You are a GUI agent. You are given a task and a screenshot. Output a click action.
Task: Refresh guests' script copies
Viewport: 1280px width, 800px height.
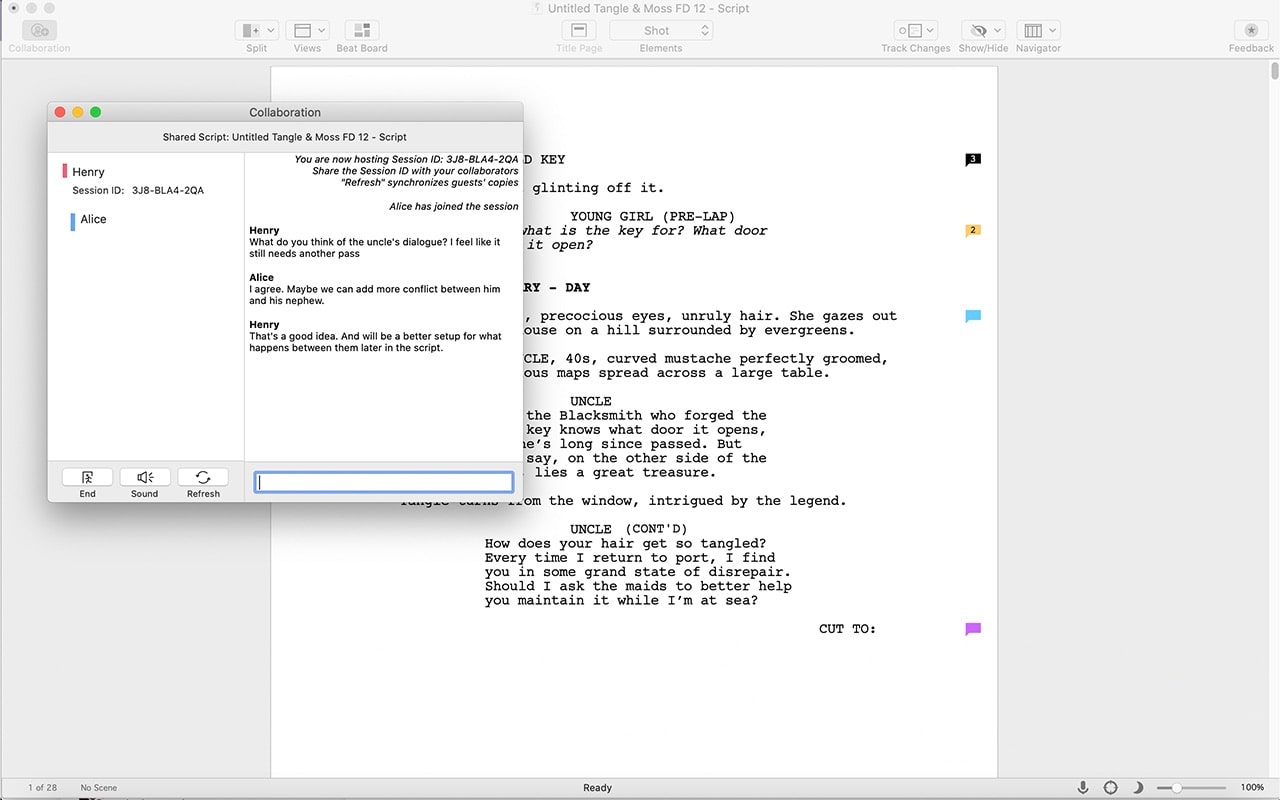click(x=203, y=478)
